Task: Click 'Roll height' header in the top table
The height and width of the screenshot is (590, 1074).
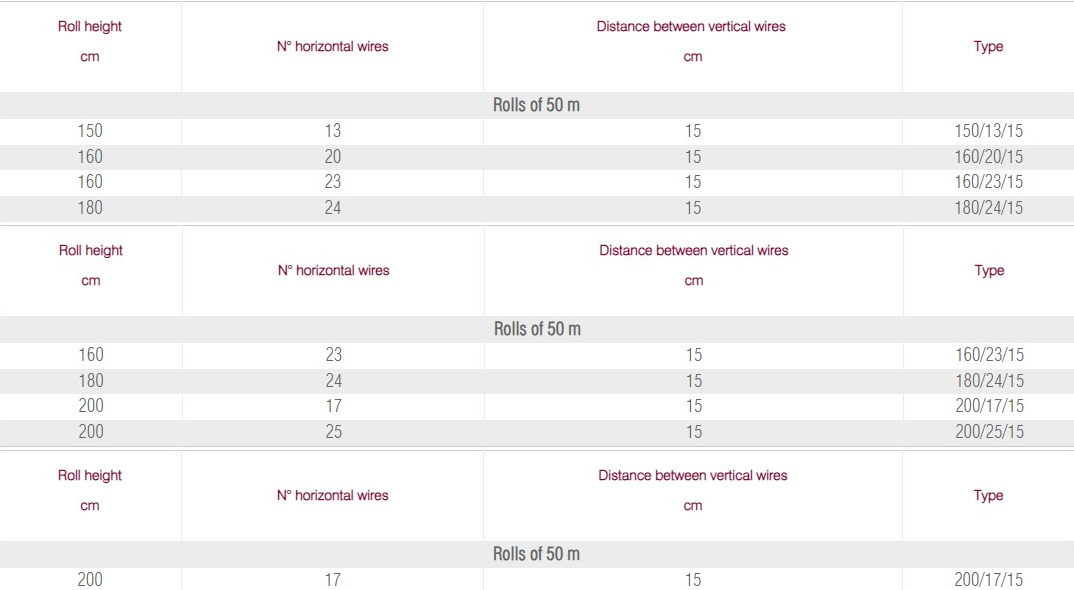Action: (x=90, y=27)
